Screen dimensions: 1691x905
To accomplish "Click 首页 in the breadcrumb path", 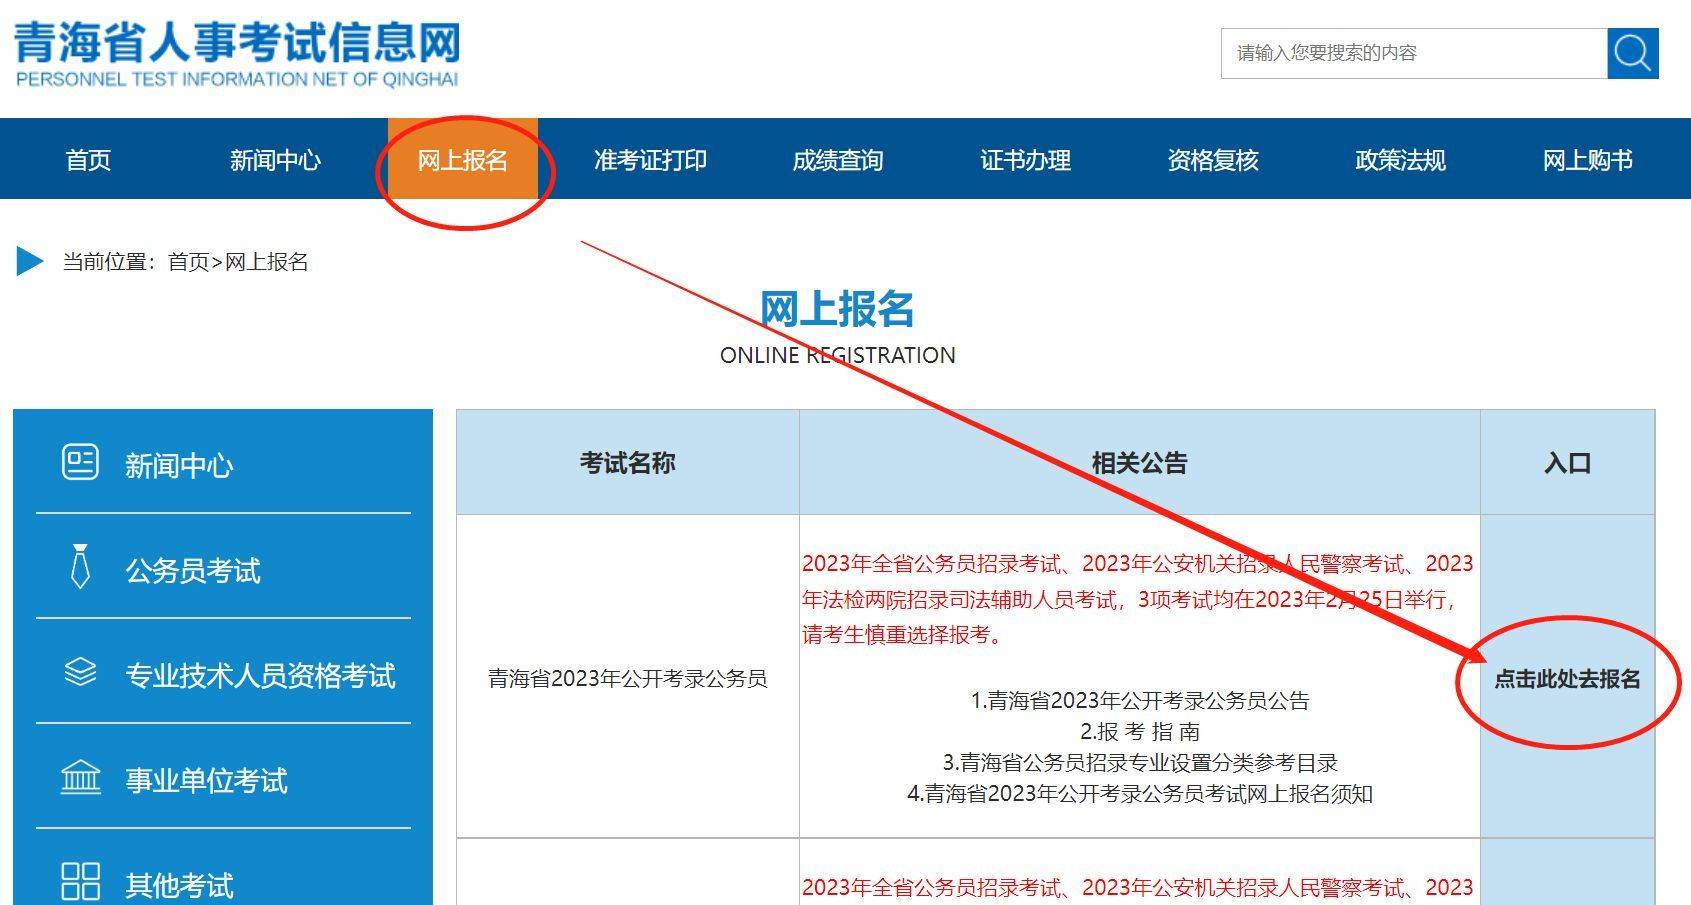I will click(x=188, y=262).
